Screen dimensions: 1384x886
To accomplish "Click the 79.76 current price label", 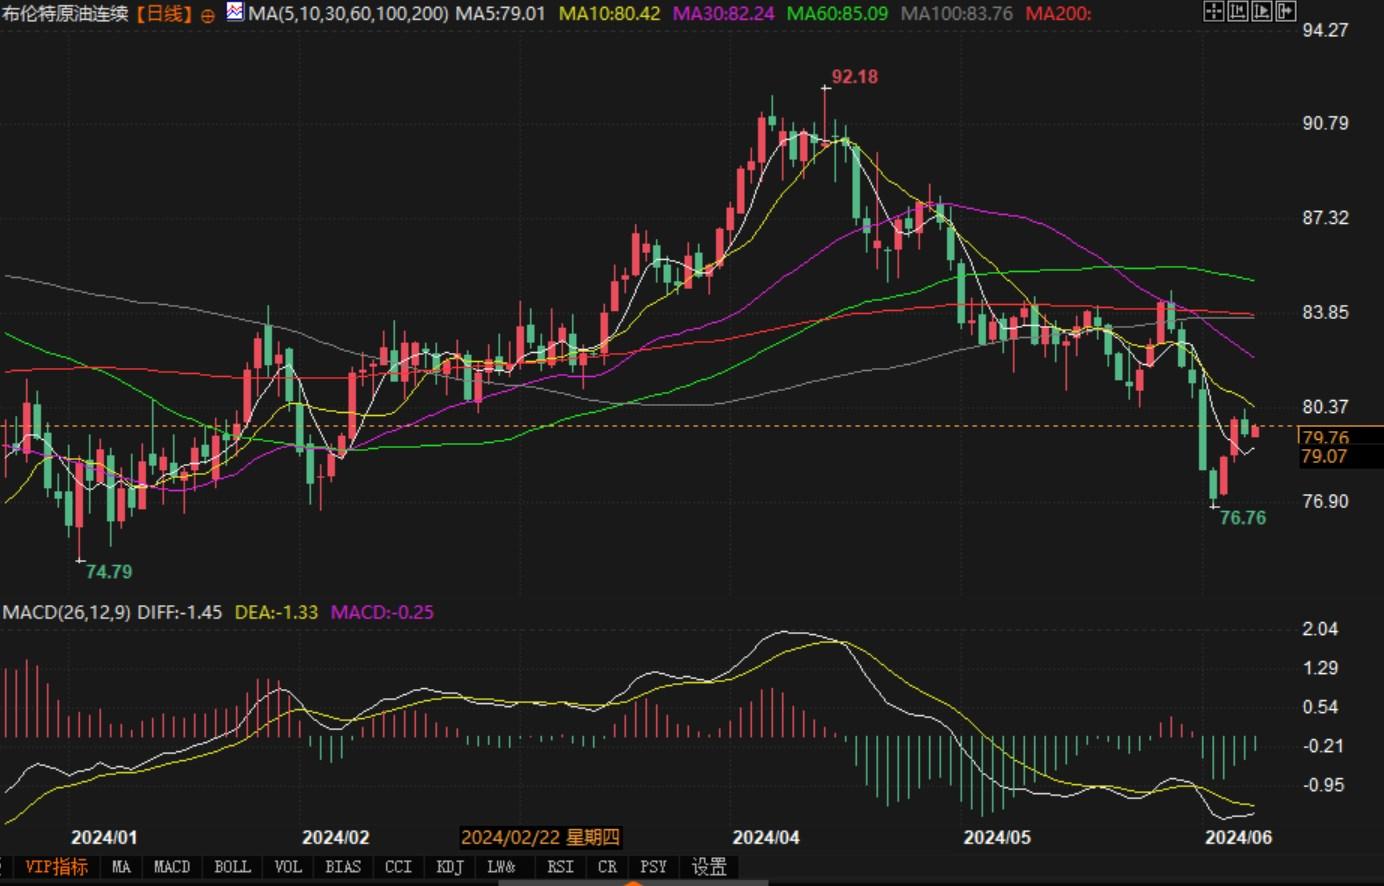I will 1326,437.
